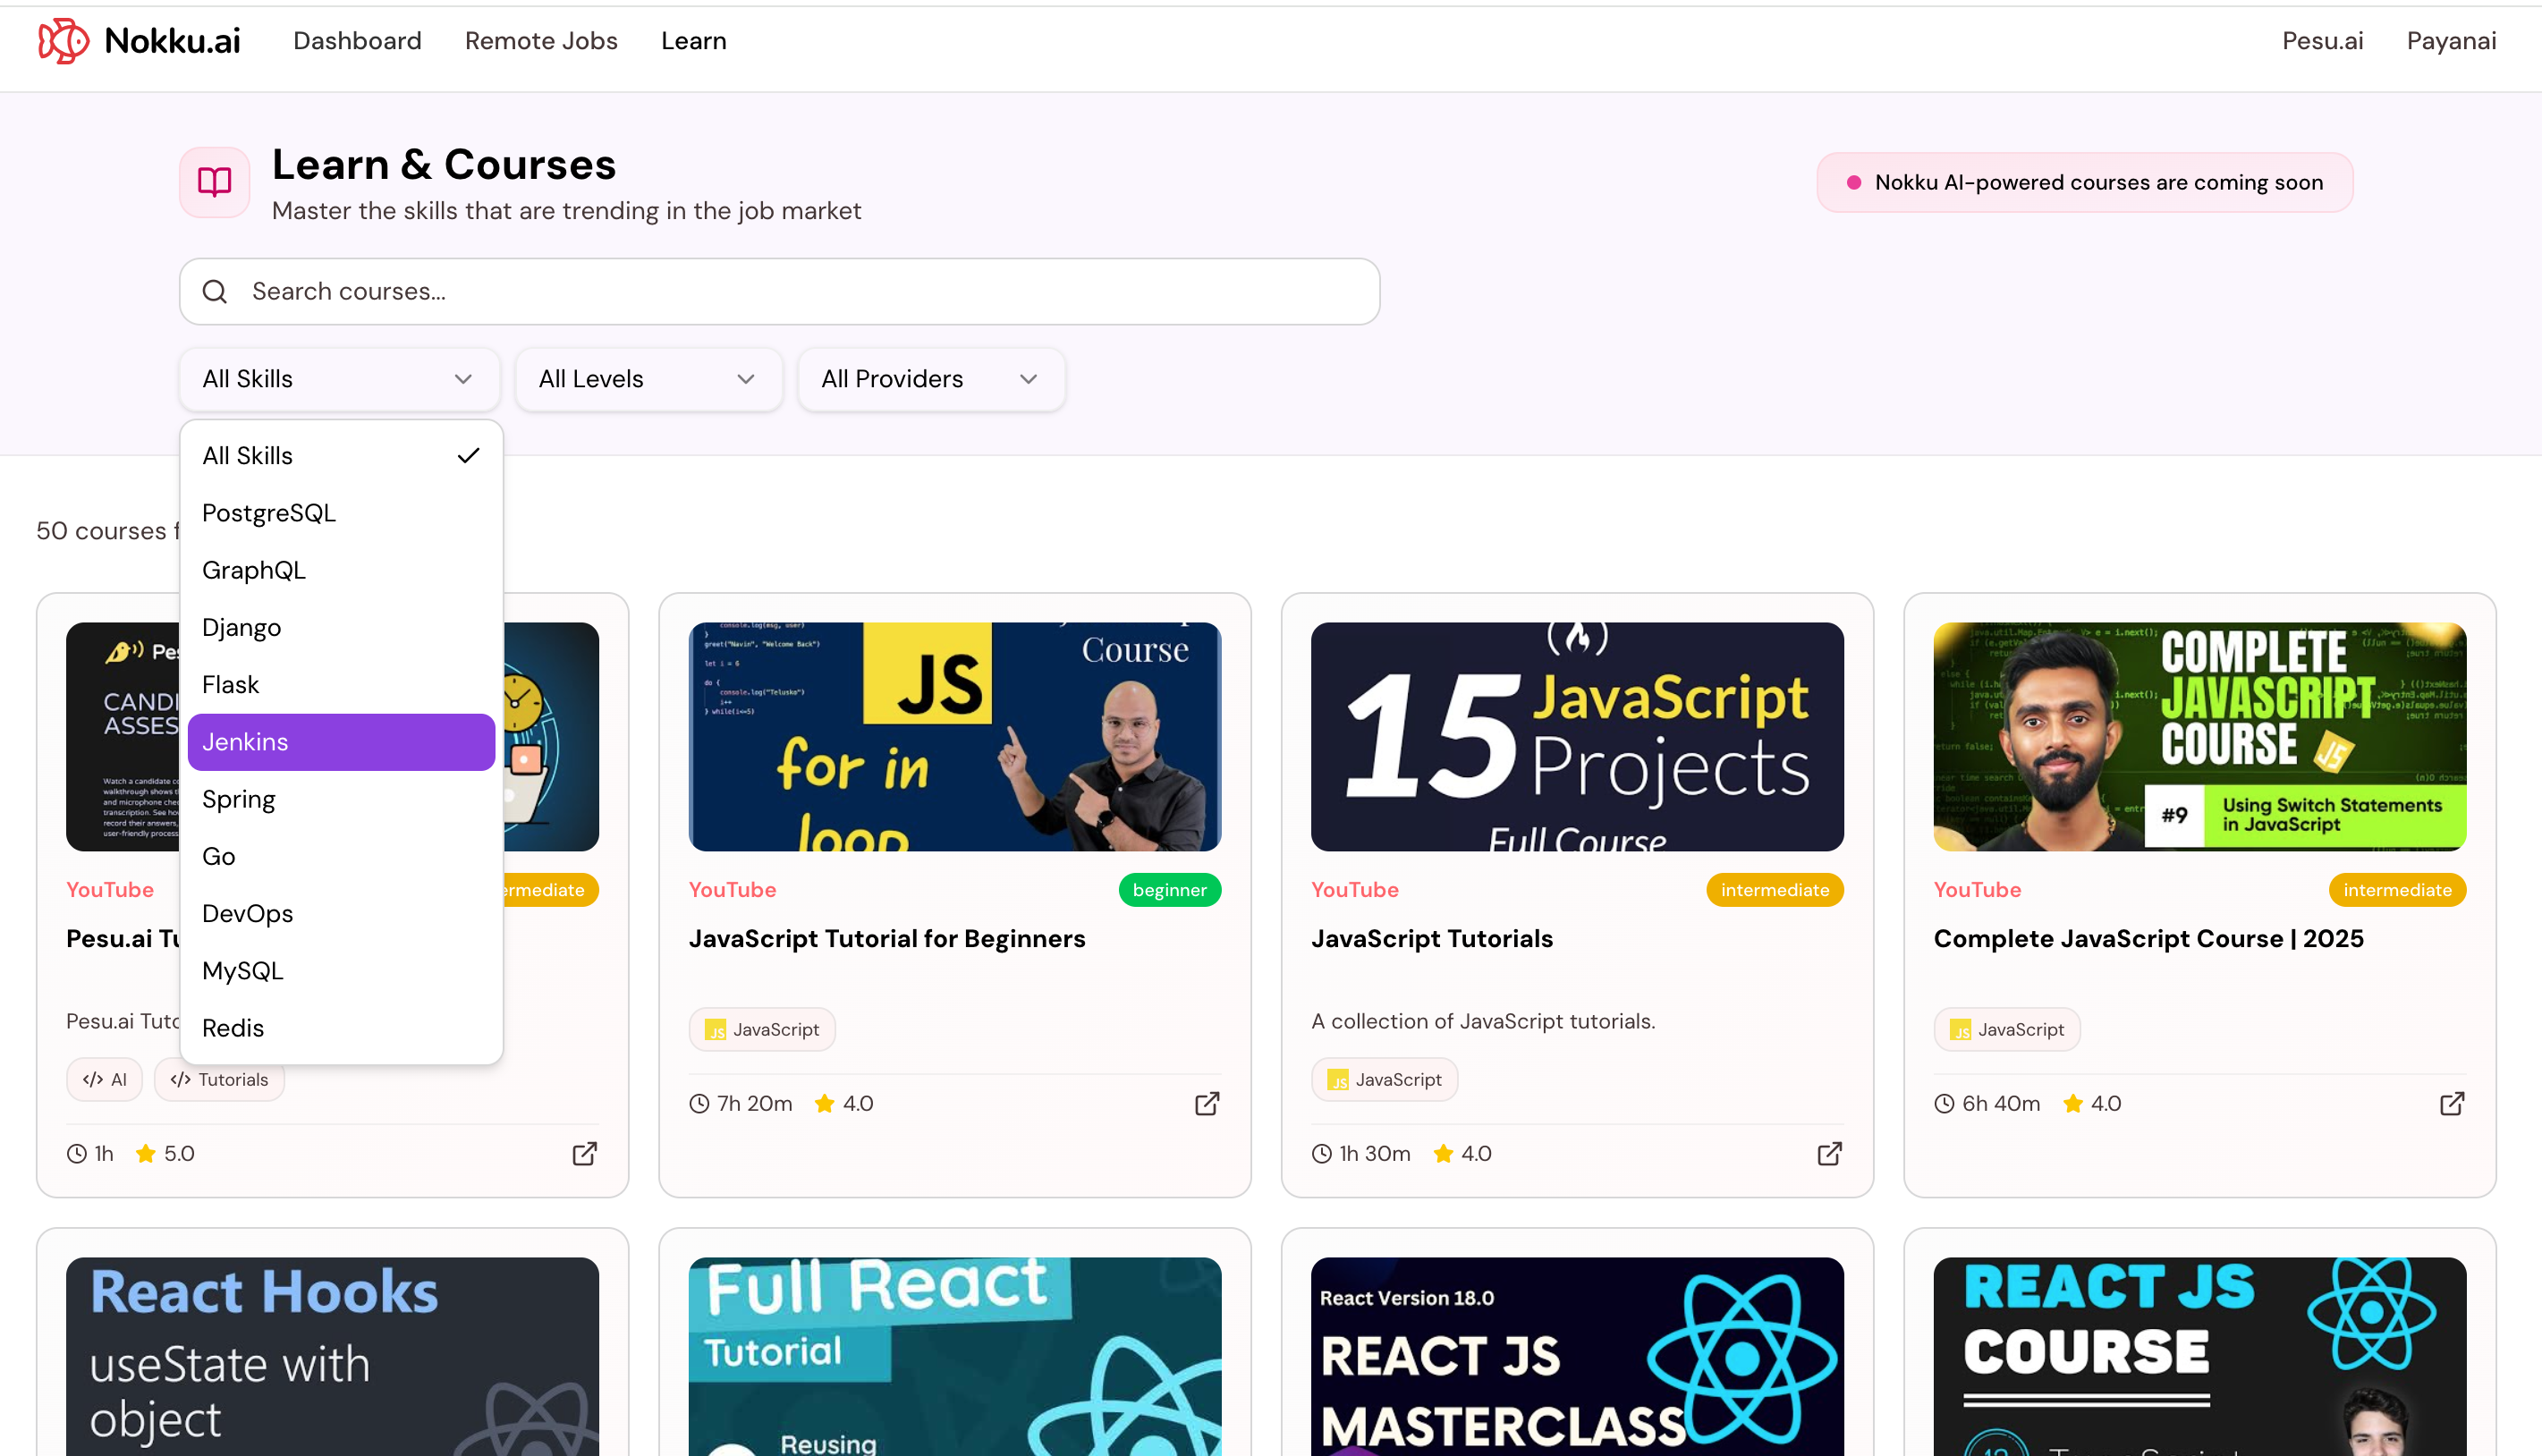Viewport: 2542px width, 1456px height.
Task: Click the Payanai link in header
Action: coord(2451,41)
